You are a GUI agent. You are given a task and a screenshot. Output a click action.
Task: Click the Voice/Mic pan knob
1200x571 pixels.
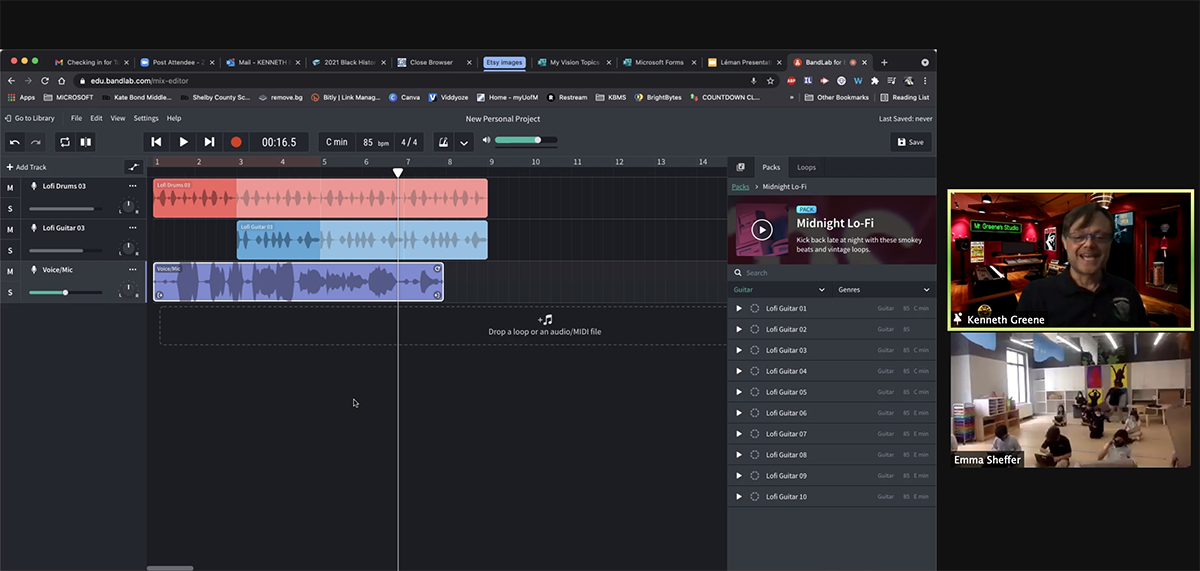tap(128, 291)
